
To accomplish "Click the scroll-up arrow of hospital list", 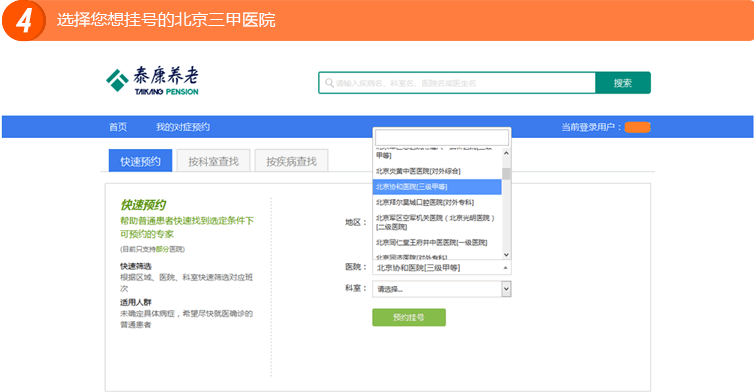I will [x=506, y=153].
